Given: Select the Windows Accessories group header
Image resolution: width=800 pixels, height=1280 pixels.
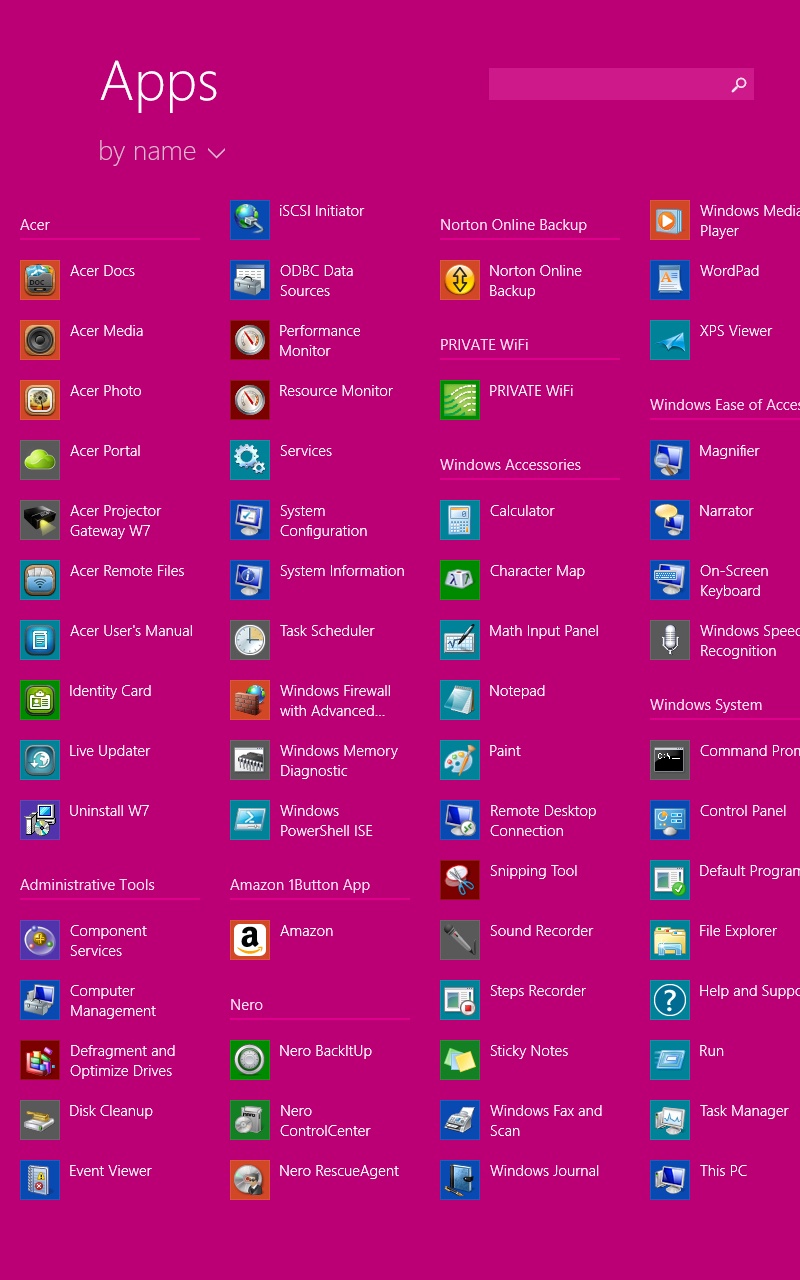Looking at the screenshot, I should click(x=510, y=465).
